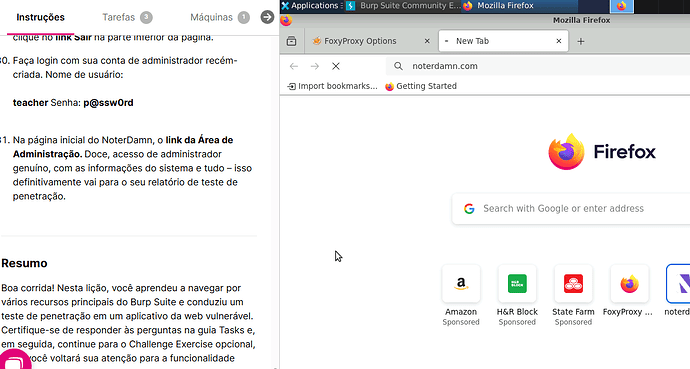Screen dimensions: 690x369
Task: Click the Máquinas count badge
Action: click(243, 18)
